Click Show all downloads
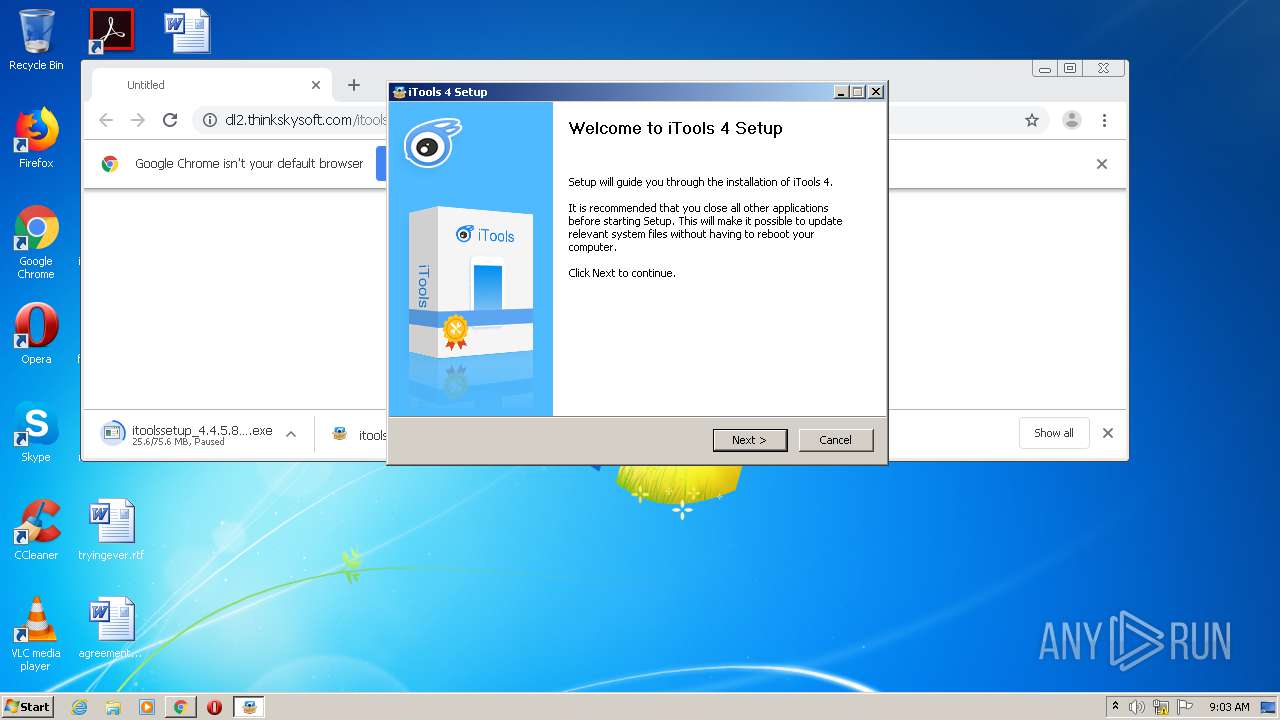The height and width of the screenshot is (720, 1280). (1054, 433)
